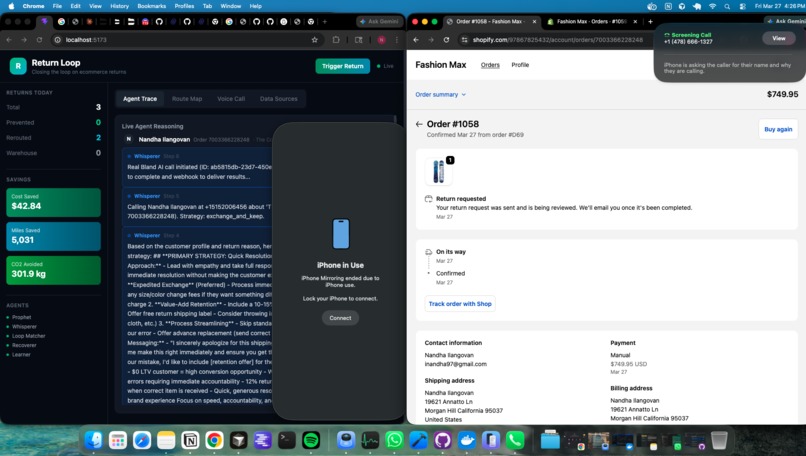
Task: Open the Profiles menu
Action: coord(184,6)
